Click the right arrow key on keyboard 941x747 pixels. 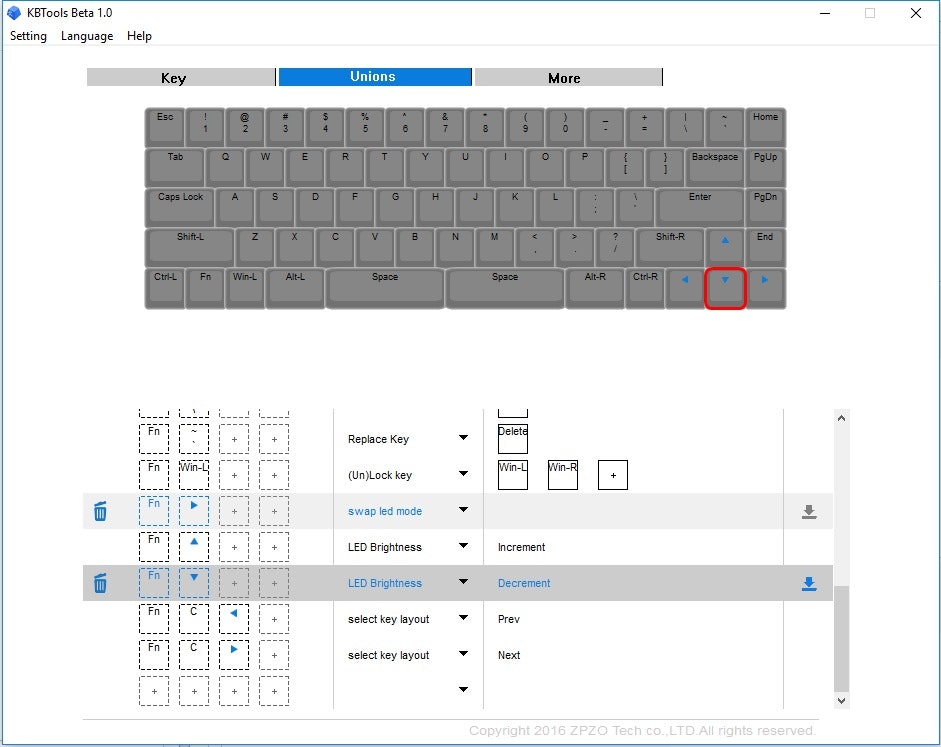click(x=765, y=288)
